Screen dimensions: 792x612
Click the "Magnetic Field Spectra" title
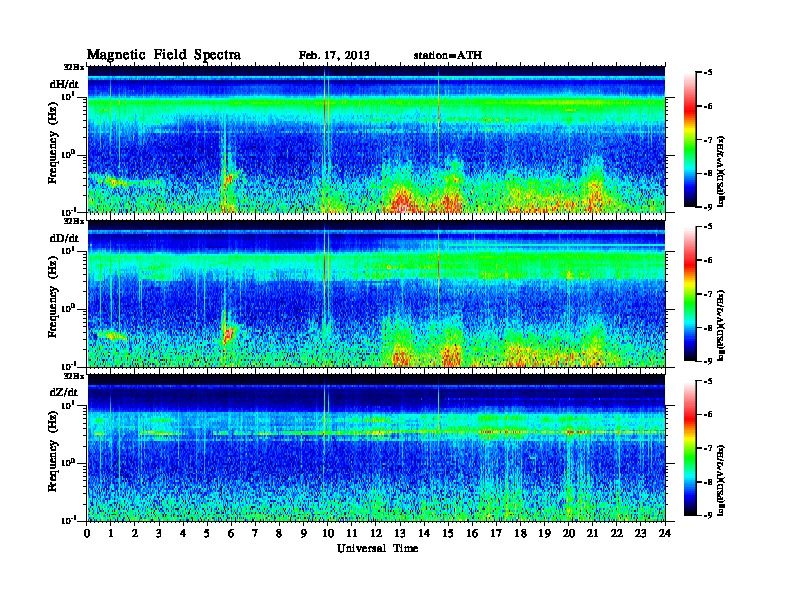coord(164,55)
